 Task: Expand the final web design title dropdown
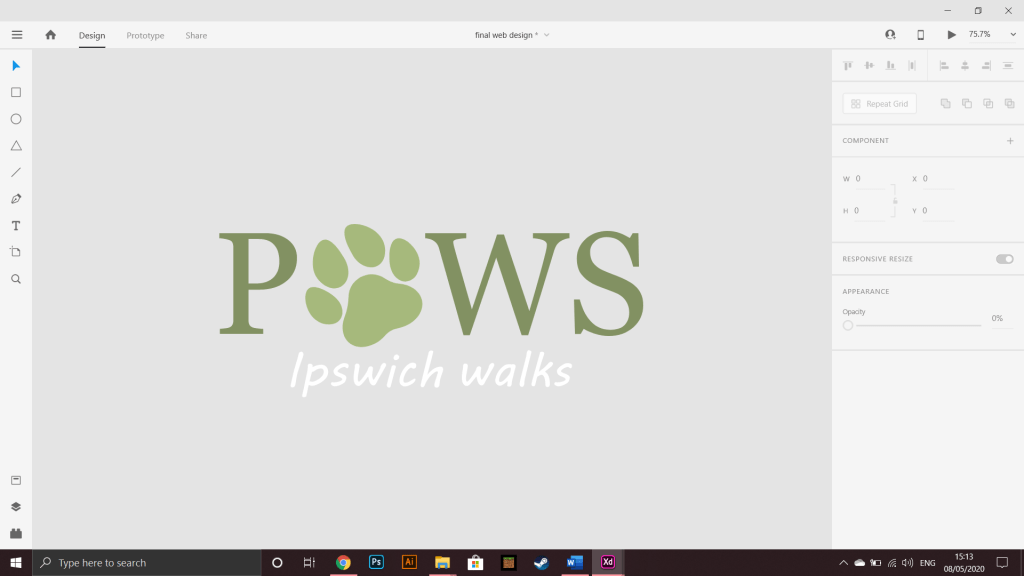(x=547, y=35)
